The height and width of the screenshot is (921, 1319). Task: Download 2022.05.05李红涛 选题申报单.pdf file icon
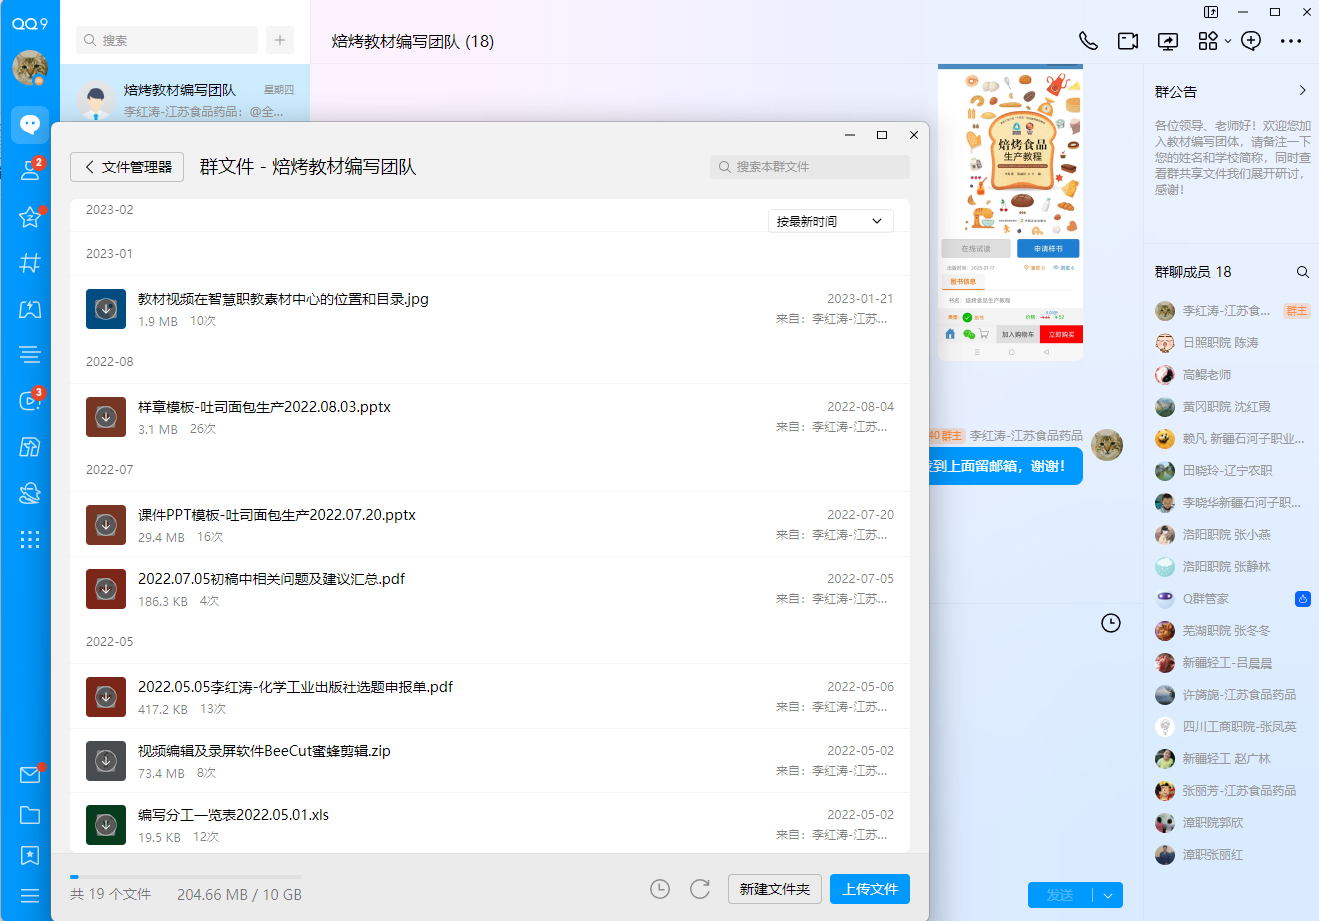pyautogui.click(x=106, y=697)
